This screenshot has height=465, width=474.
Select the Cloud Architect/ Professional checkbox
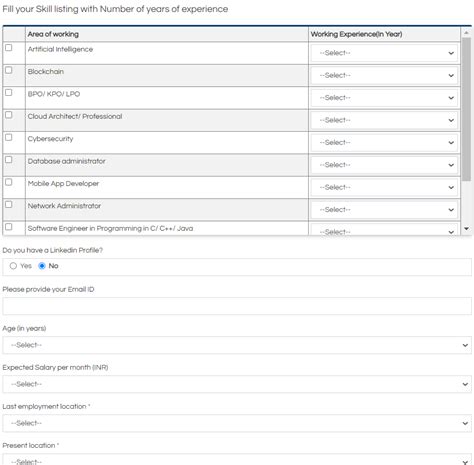[x=9, y=115]
